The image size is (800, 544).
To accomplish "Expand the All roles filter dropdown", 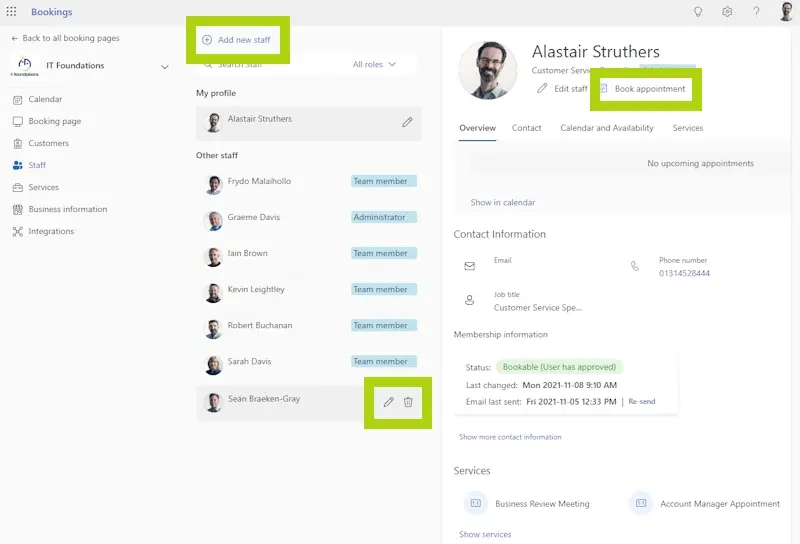I will tap(374, 65).
